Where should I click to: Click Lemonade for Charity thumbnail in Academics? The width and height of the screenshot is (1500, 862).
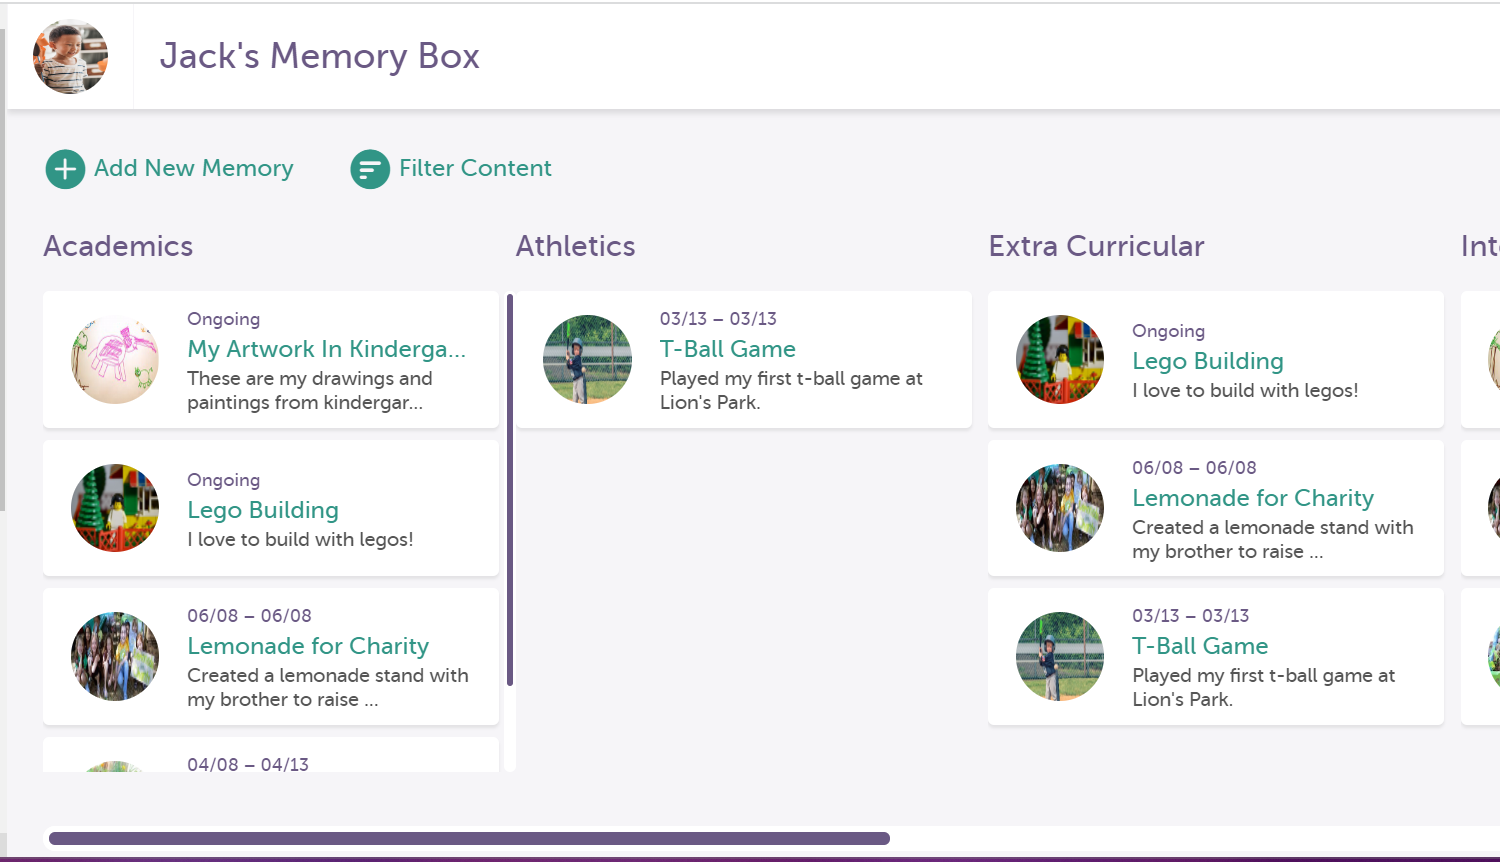click(115, 656)
